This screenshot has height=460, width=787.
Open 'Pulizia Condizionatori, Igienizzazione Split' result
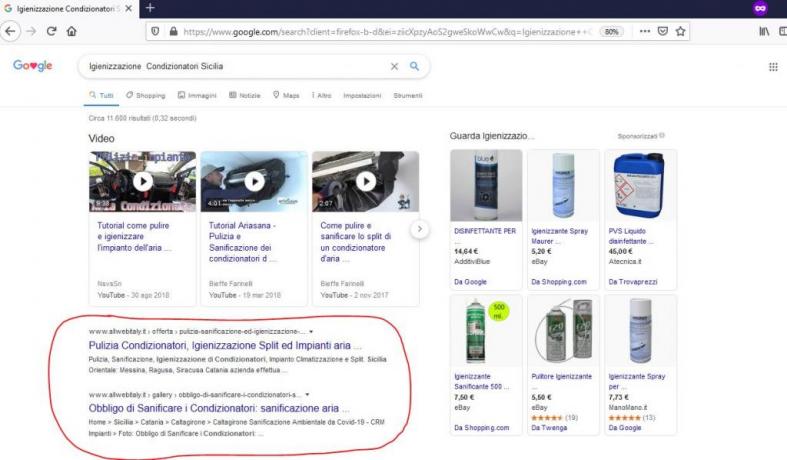tap(225, 346)
